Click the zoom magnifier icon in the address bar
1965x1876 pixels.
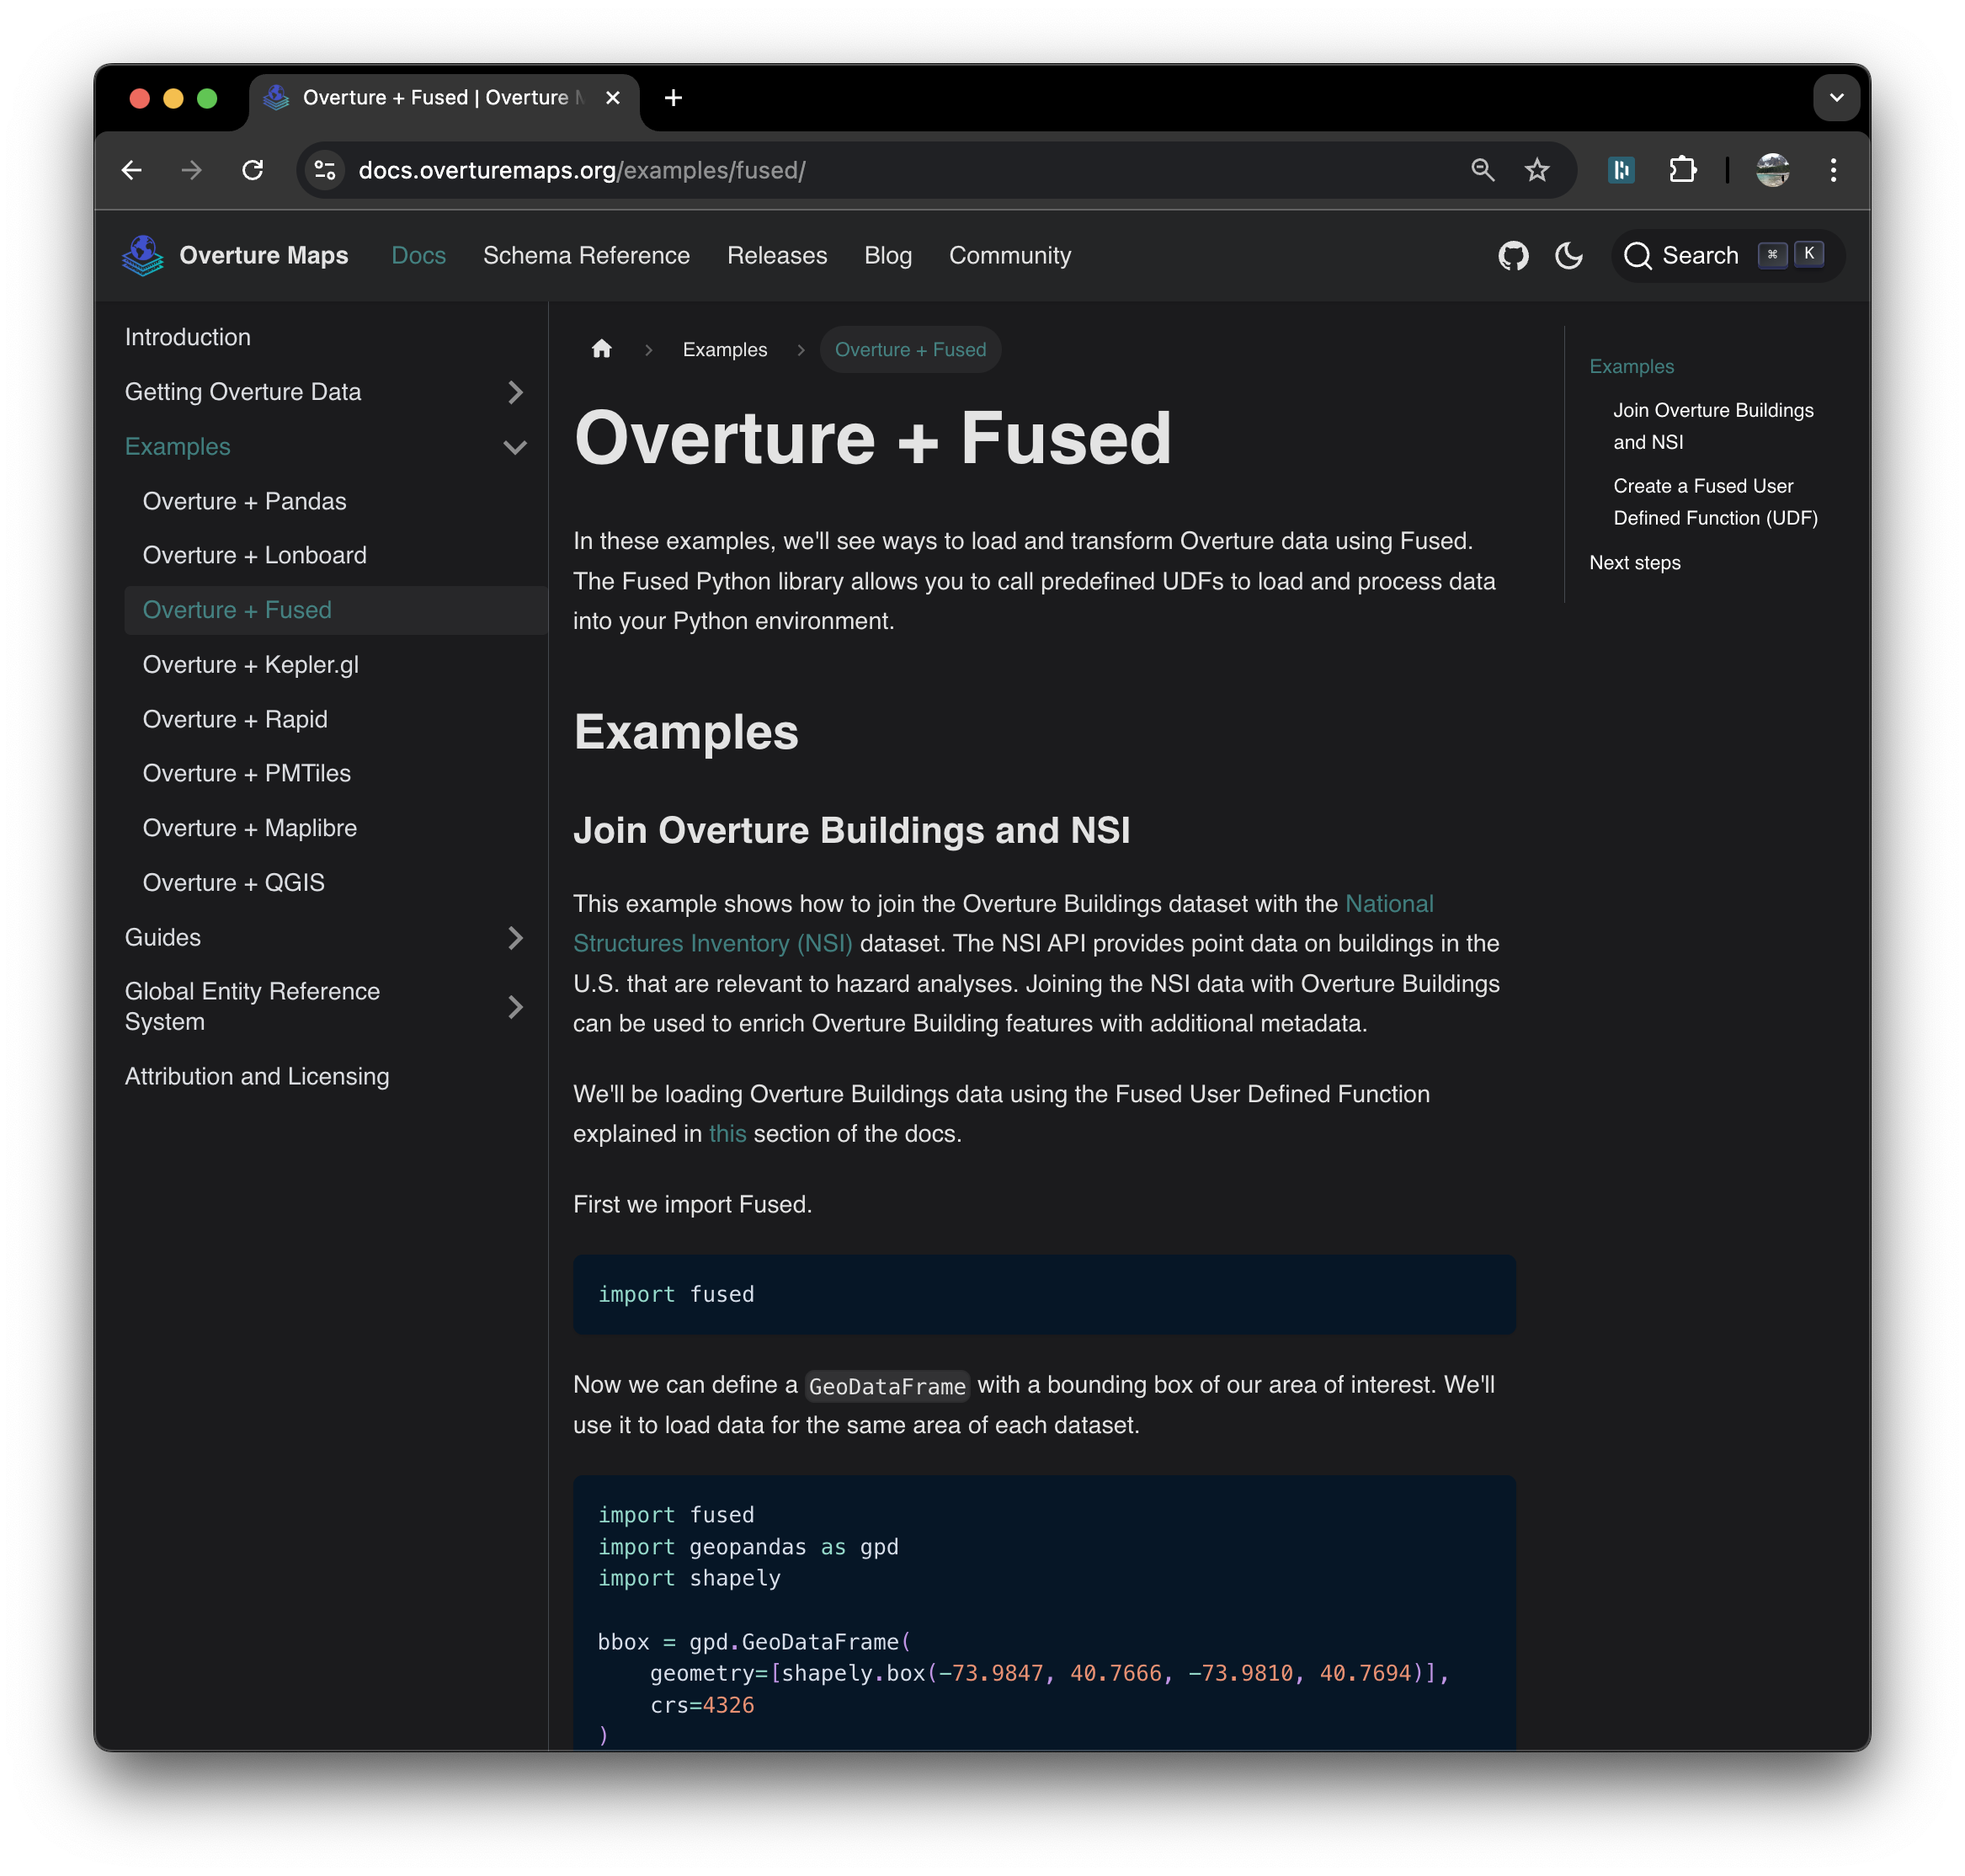tap(1482, 170)
